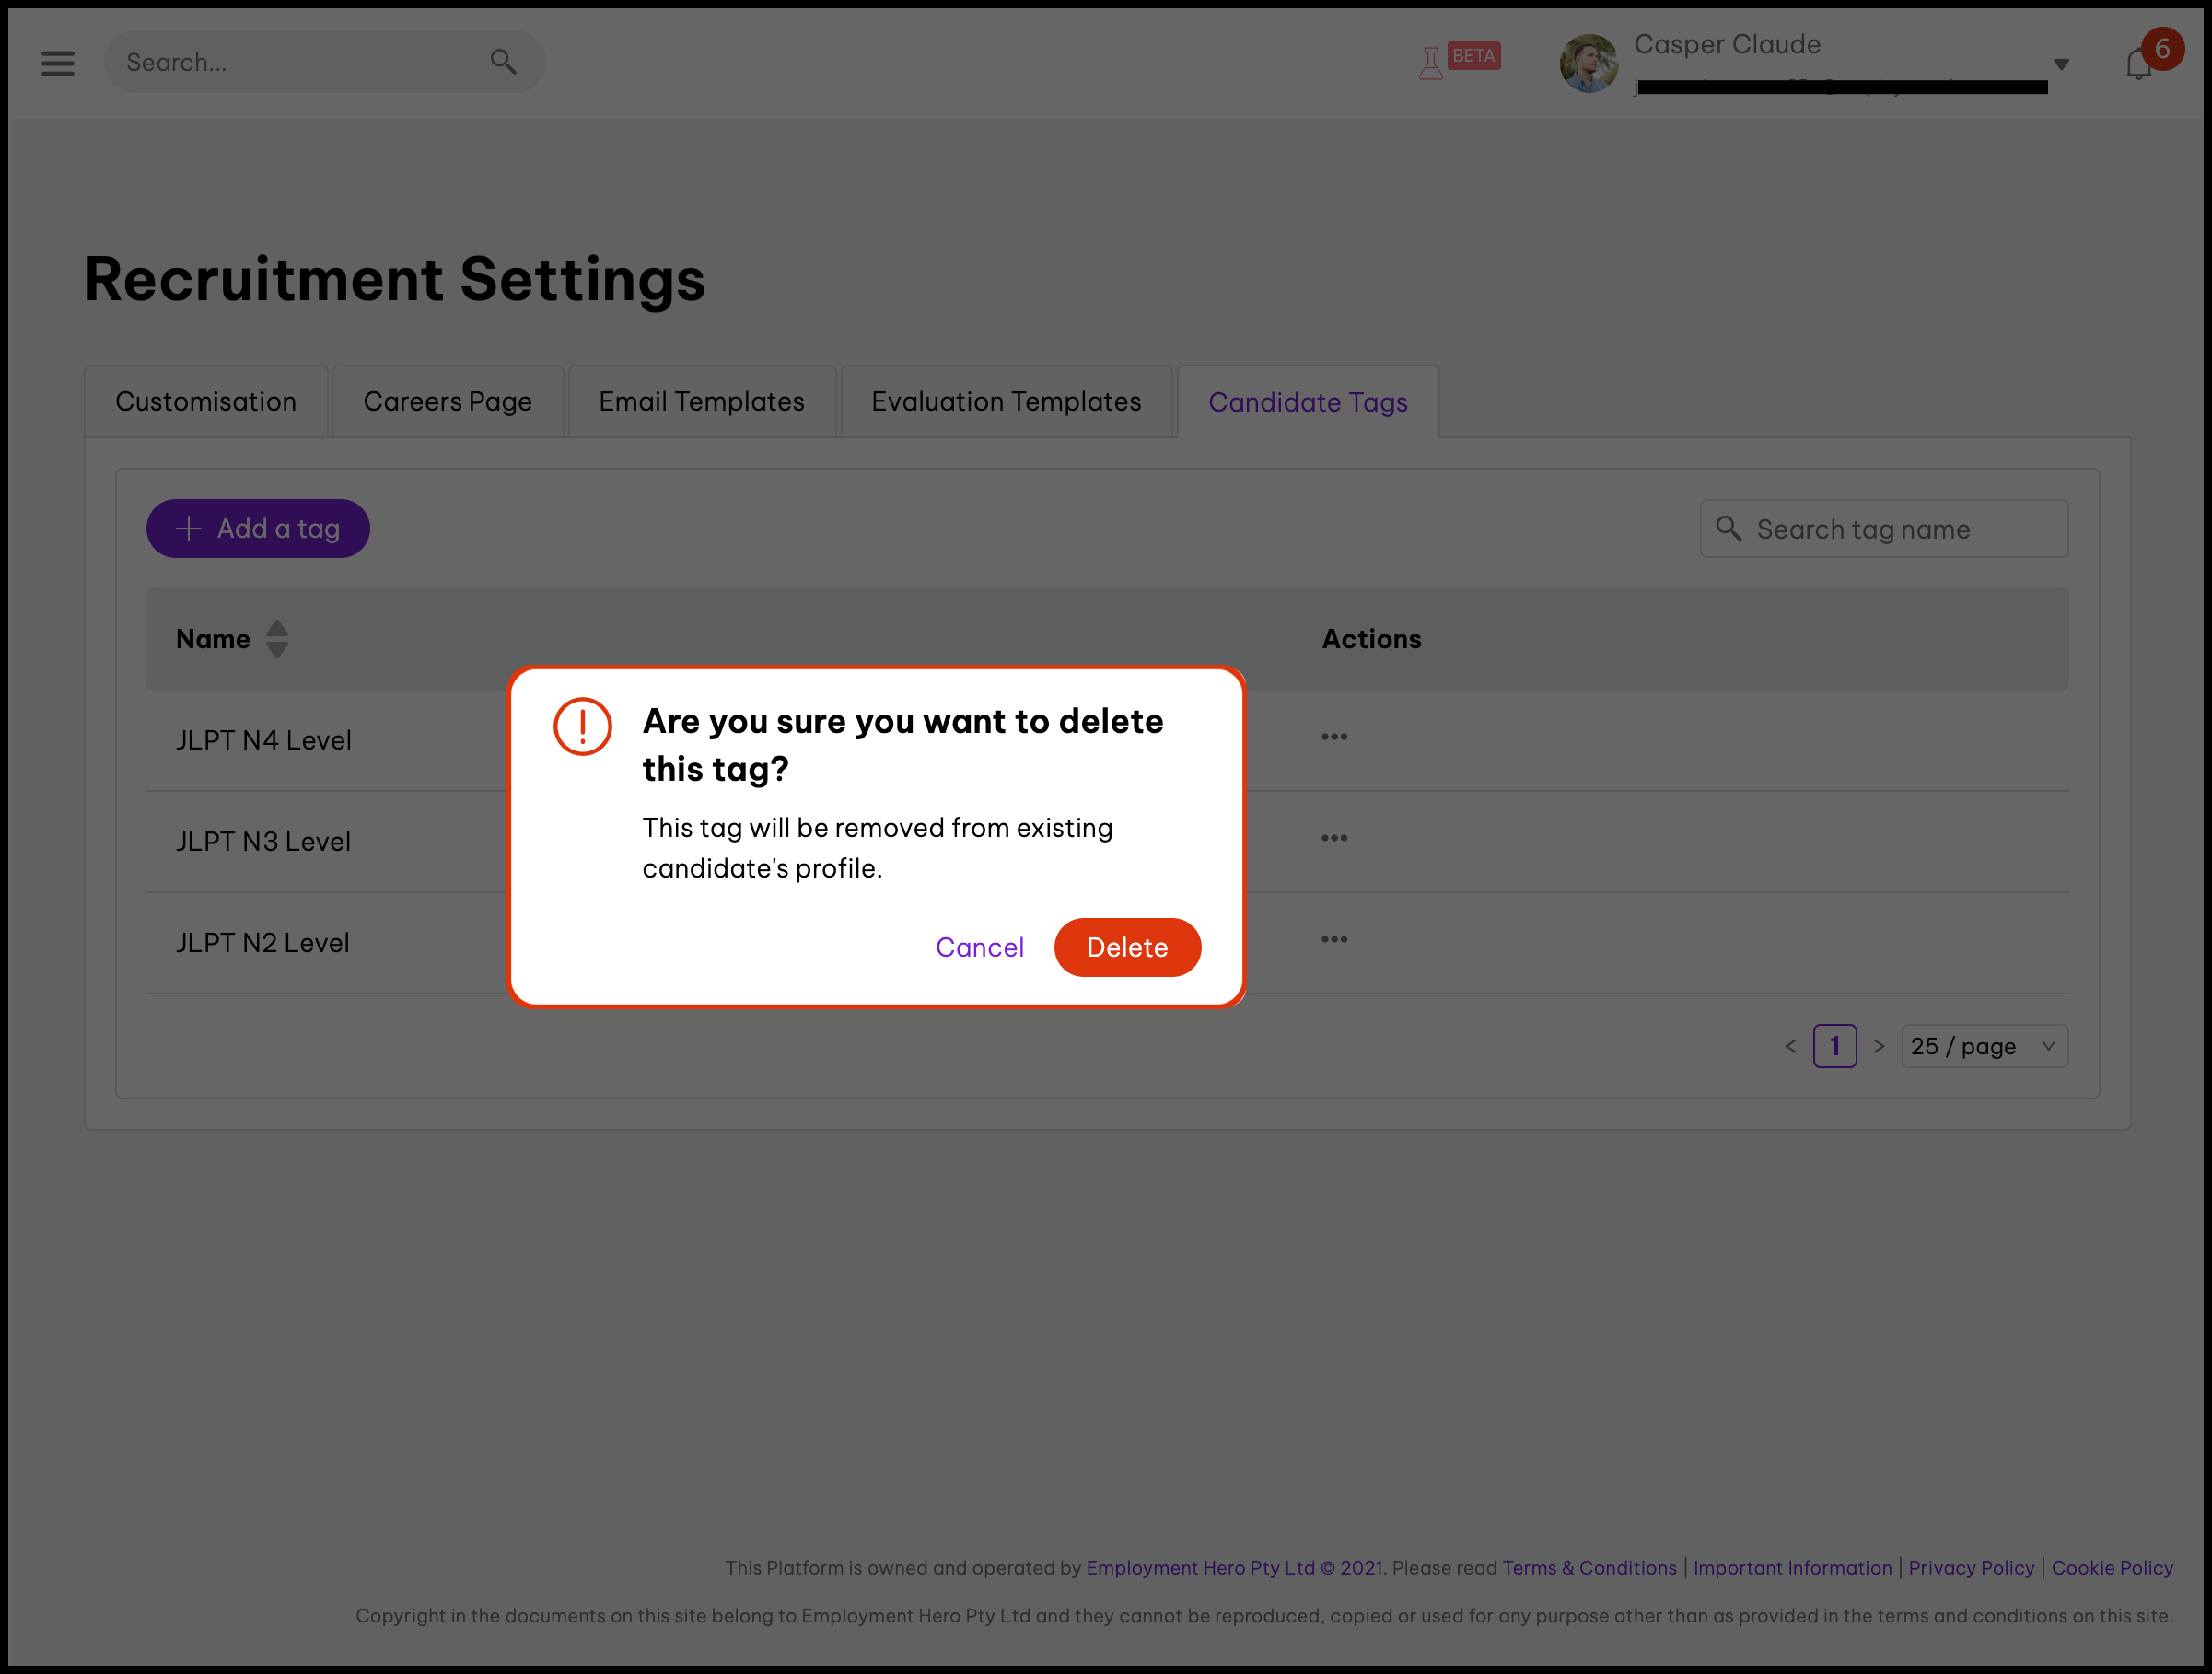Confirm with the red Delete button
The width and height of the screenshot is (2212, 1674).
1127,948
